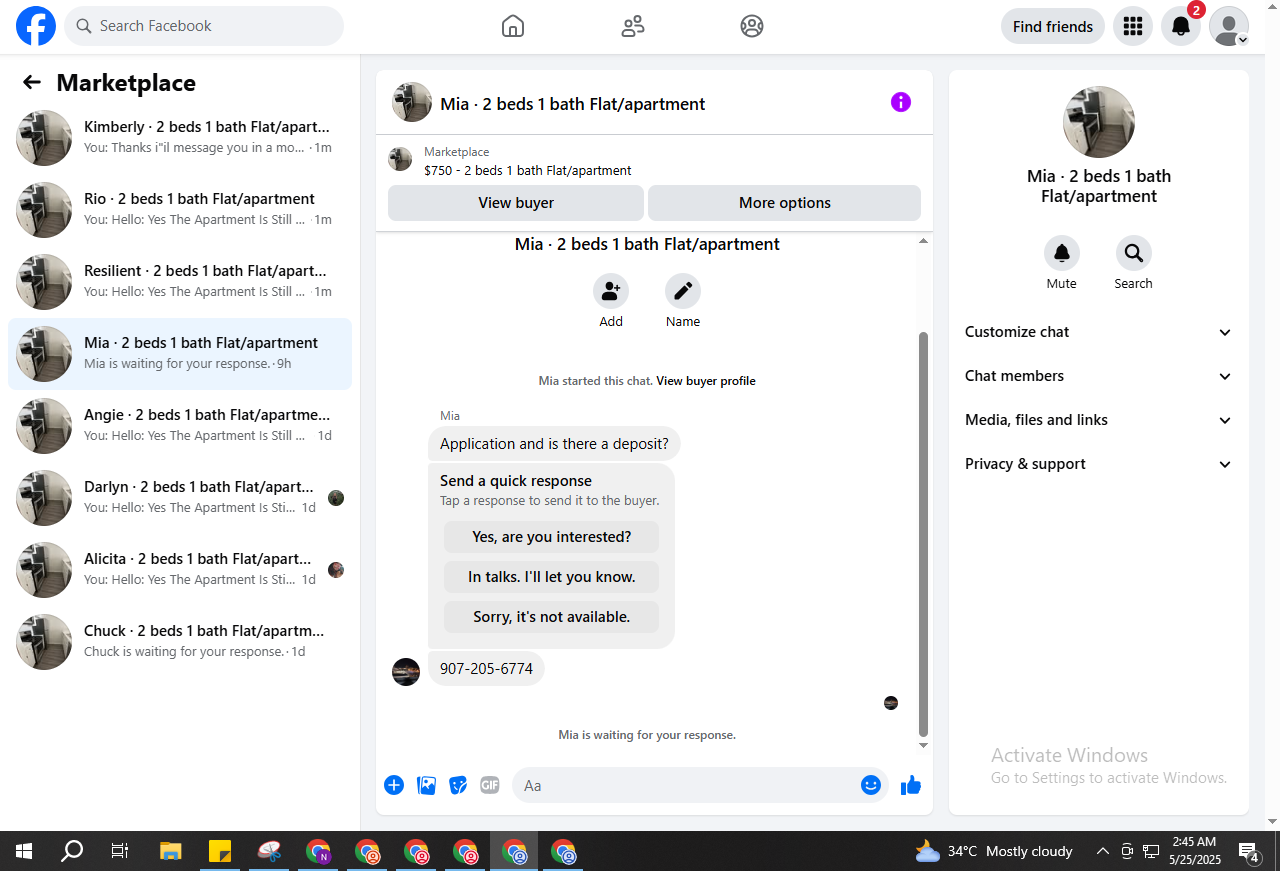The width and height of the screenshot is (1280, 871).
Task: Click large listing photo in right panel
Action: coord(1099,122)
